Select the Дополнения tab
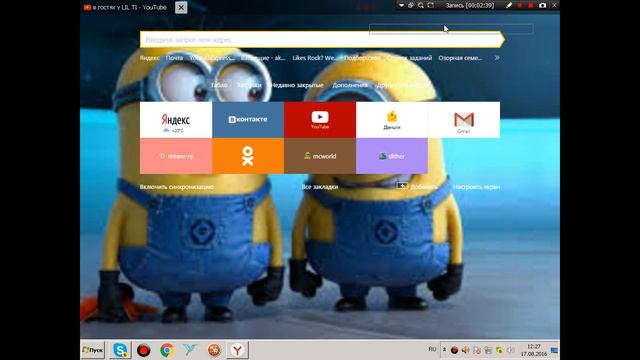 350,85
